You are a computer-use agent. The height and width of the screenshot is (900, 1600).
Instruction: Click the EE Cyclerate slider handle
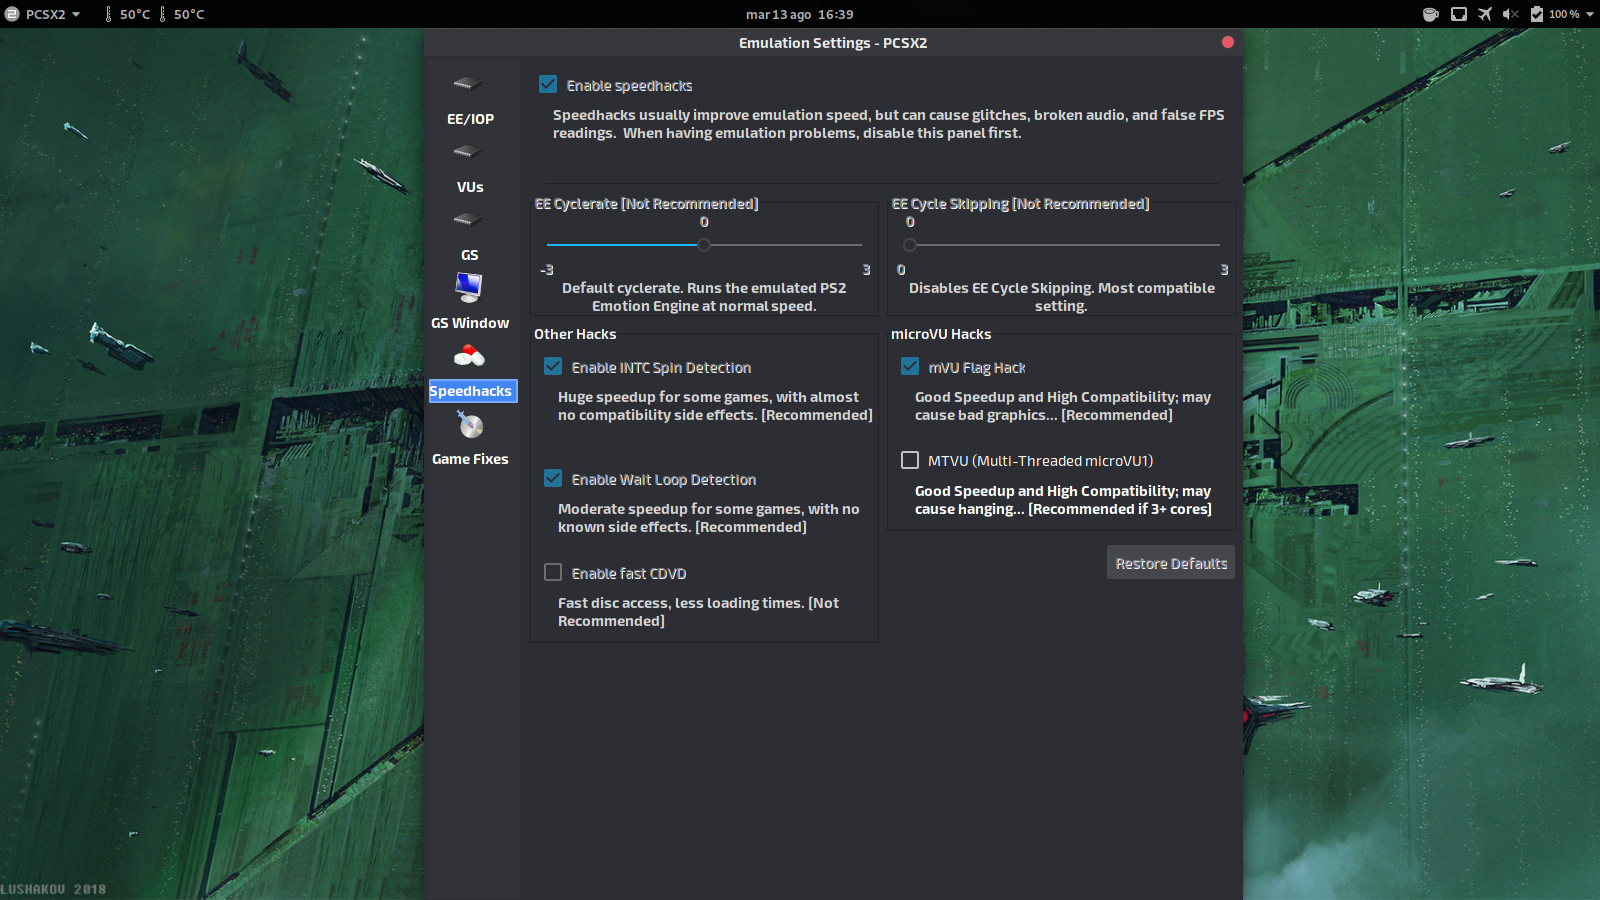[x=703, y=245]
